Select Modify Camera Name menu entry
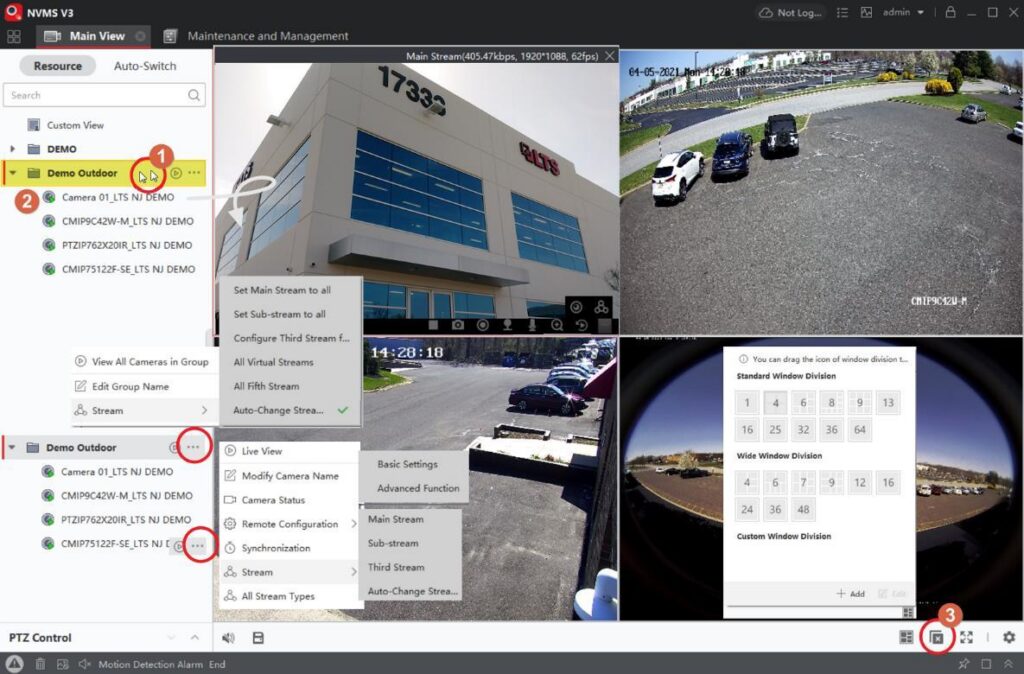Screen dimensions: 1024x674 coord(290,476)
